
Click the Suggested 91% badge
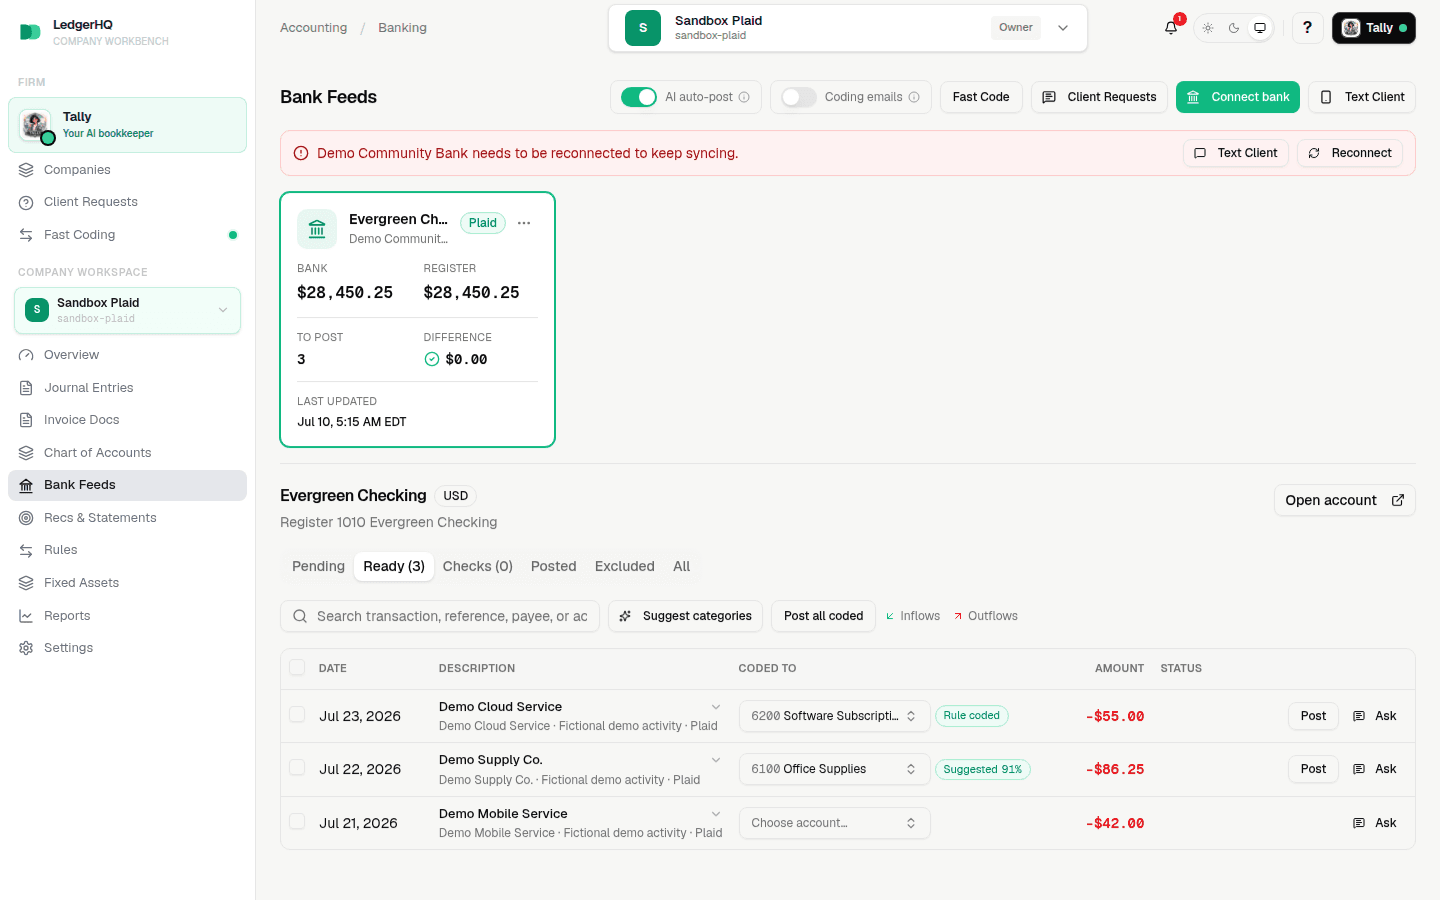[x=983, y=769]
